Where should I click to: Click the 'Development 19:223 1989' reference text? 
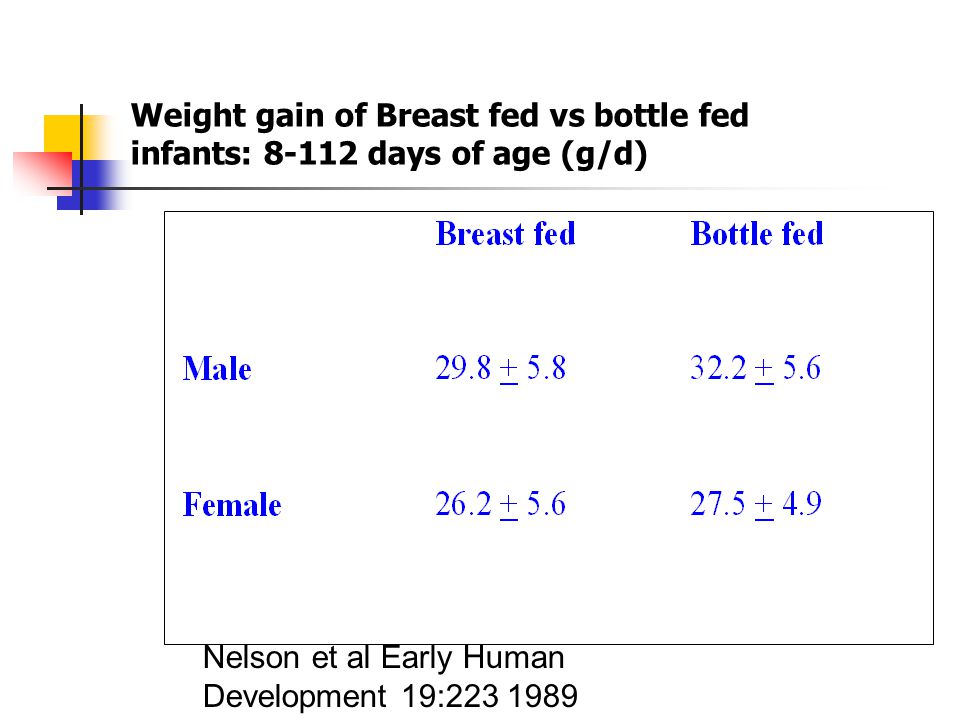390,697
